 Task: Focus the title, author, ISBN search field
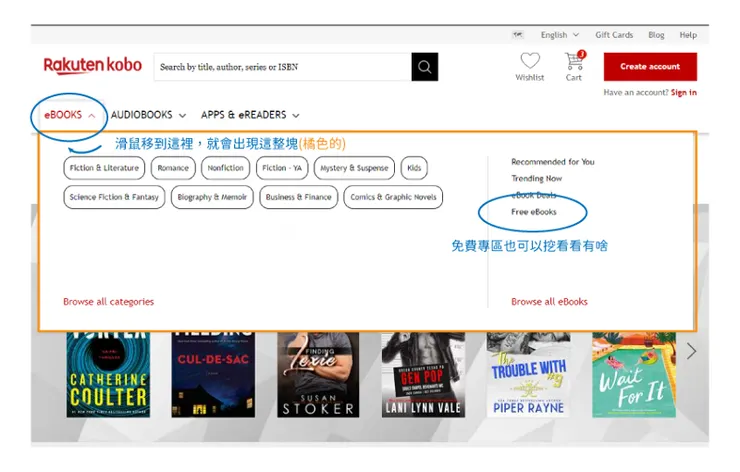coord(282,67)
